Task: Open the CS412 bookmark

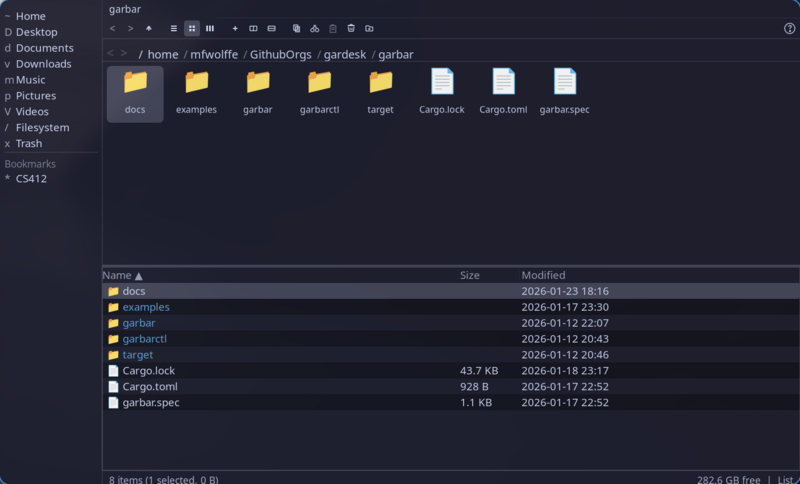Action: pyautogui.click(x=31, y=179)
